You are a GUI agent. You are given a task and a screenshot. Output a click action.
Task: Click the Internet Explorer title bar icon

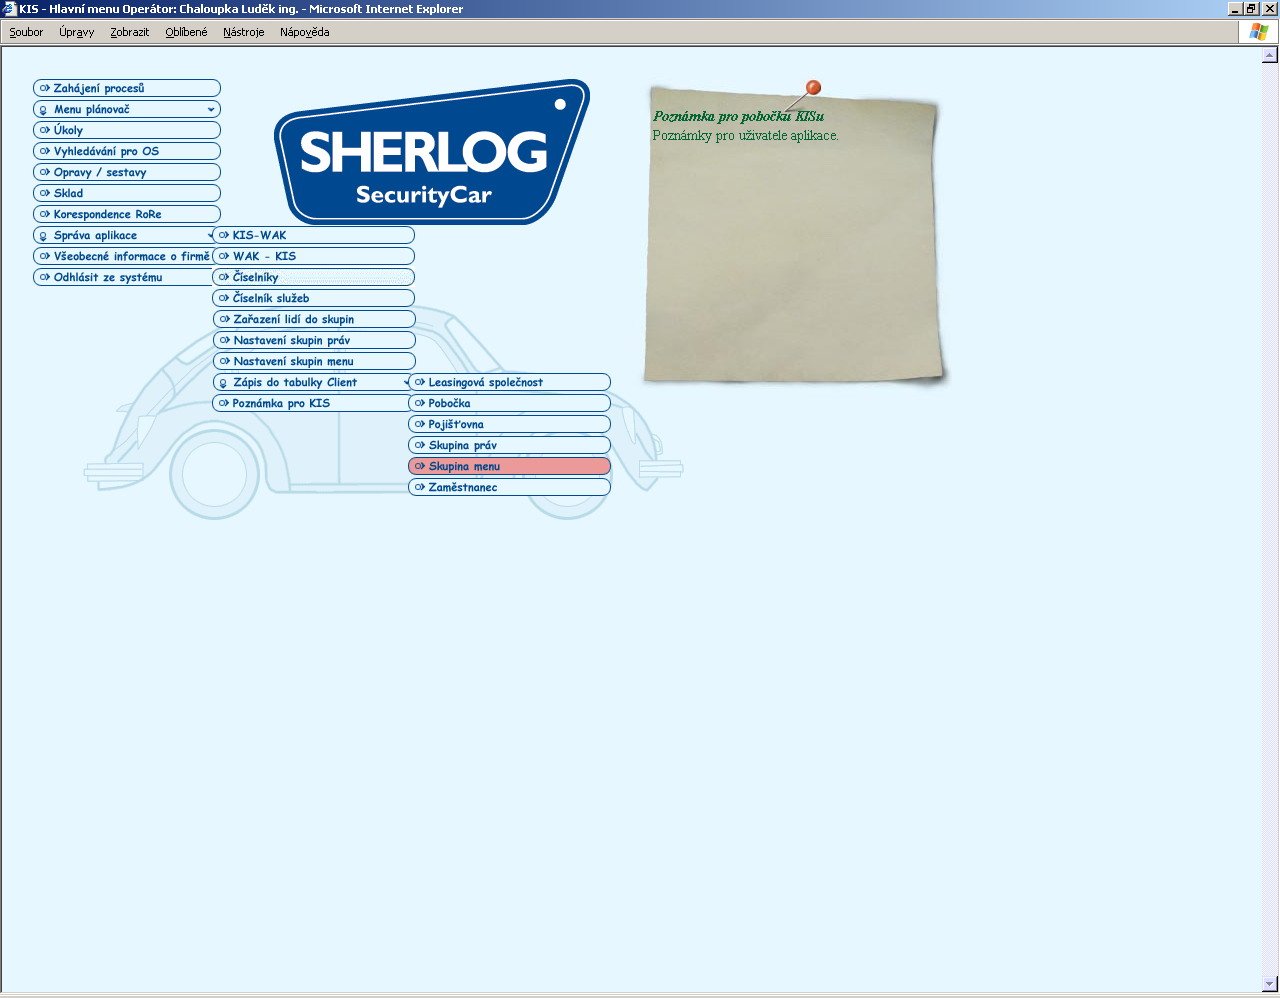(9, 9)
